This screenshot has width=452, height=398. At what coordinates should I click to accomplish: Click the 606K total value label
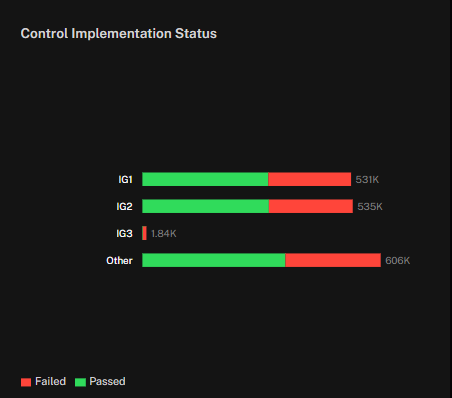(397, 261)
